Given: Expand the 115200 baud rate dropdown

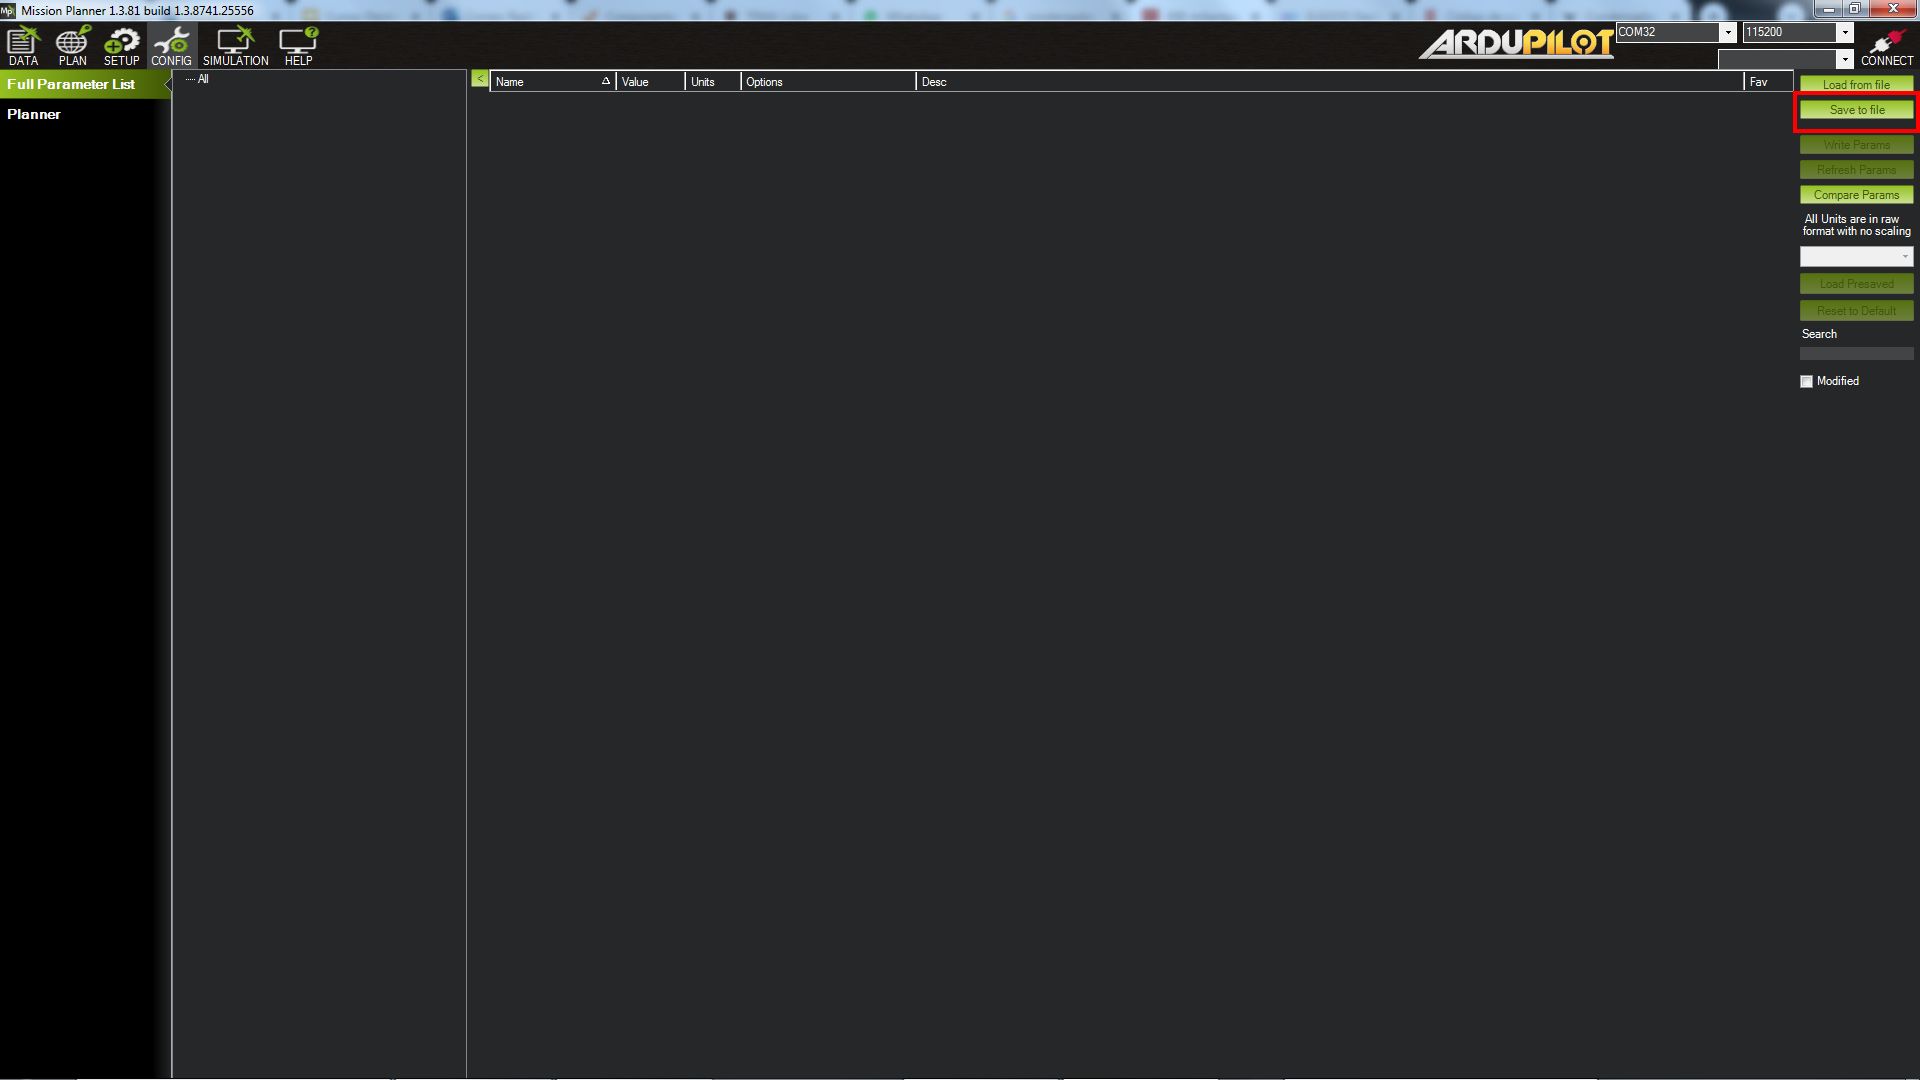Looking at the screenshot, I should [x=1845, y=32].
